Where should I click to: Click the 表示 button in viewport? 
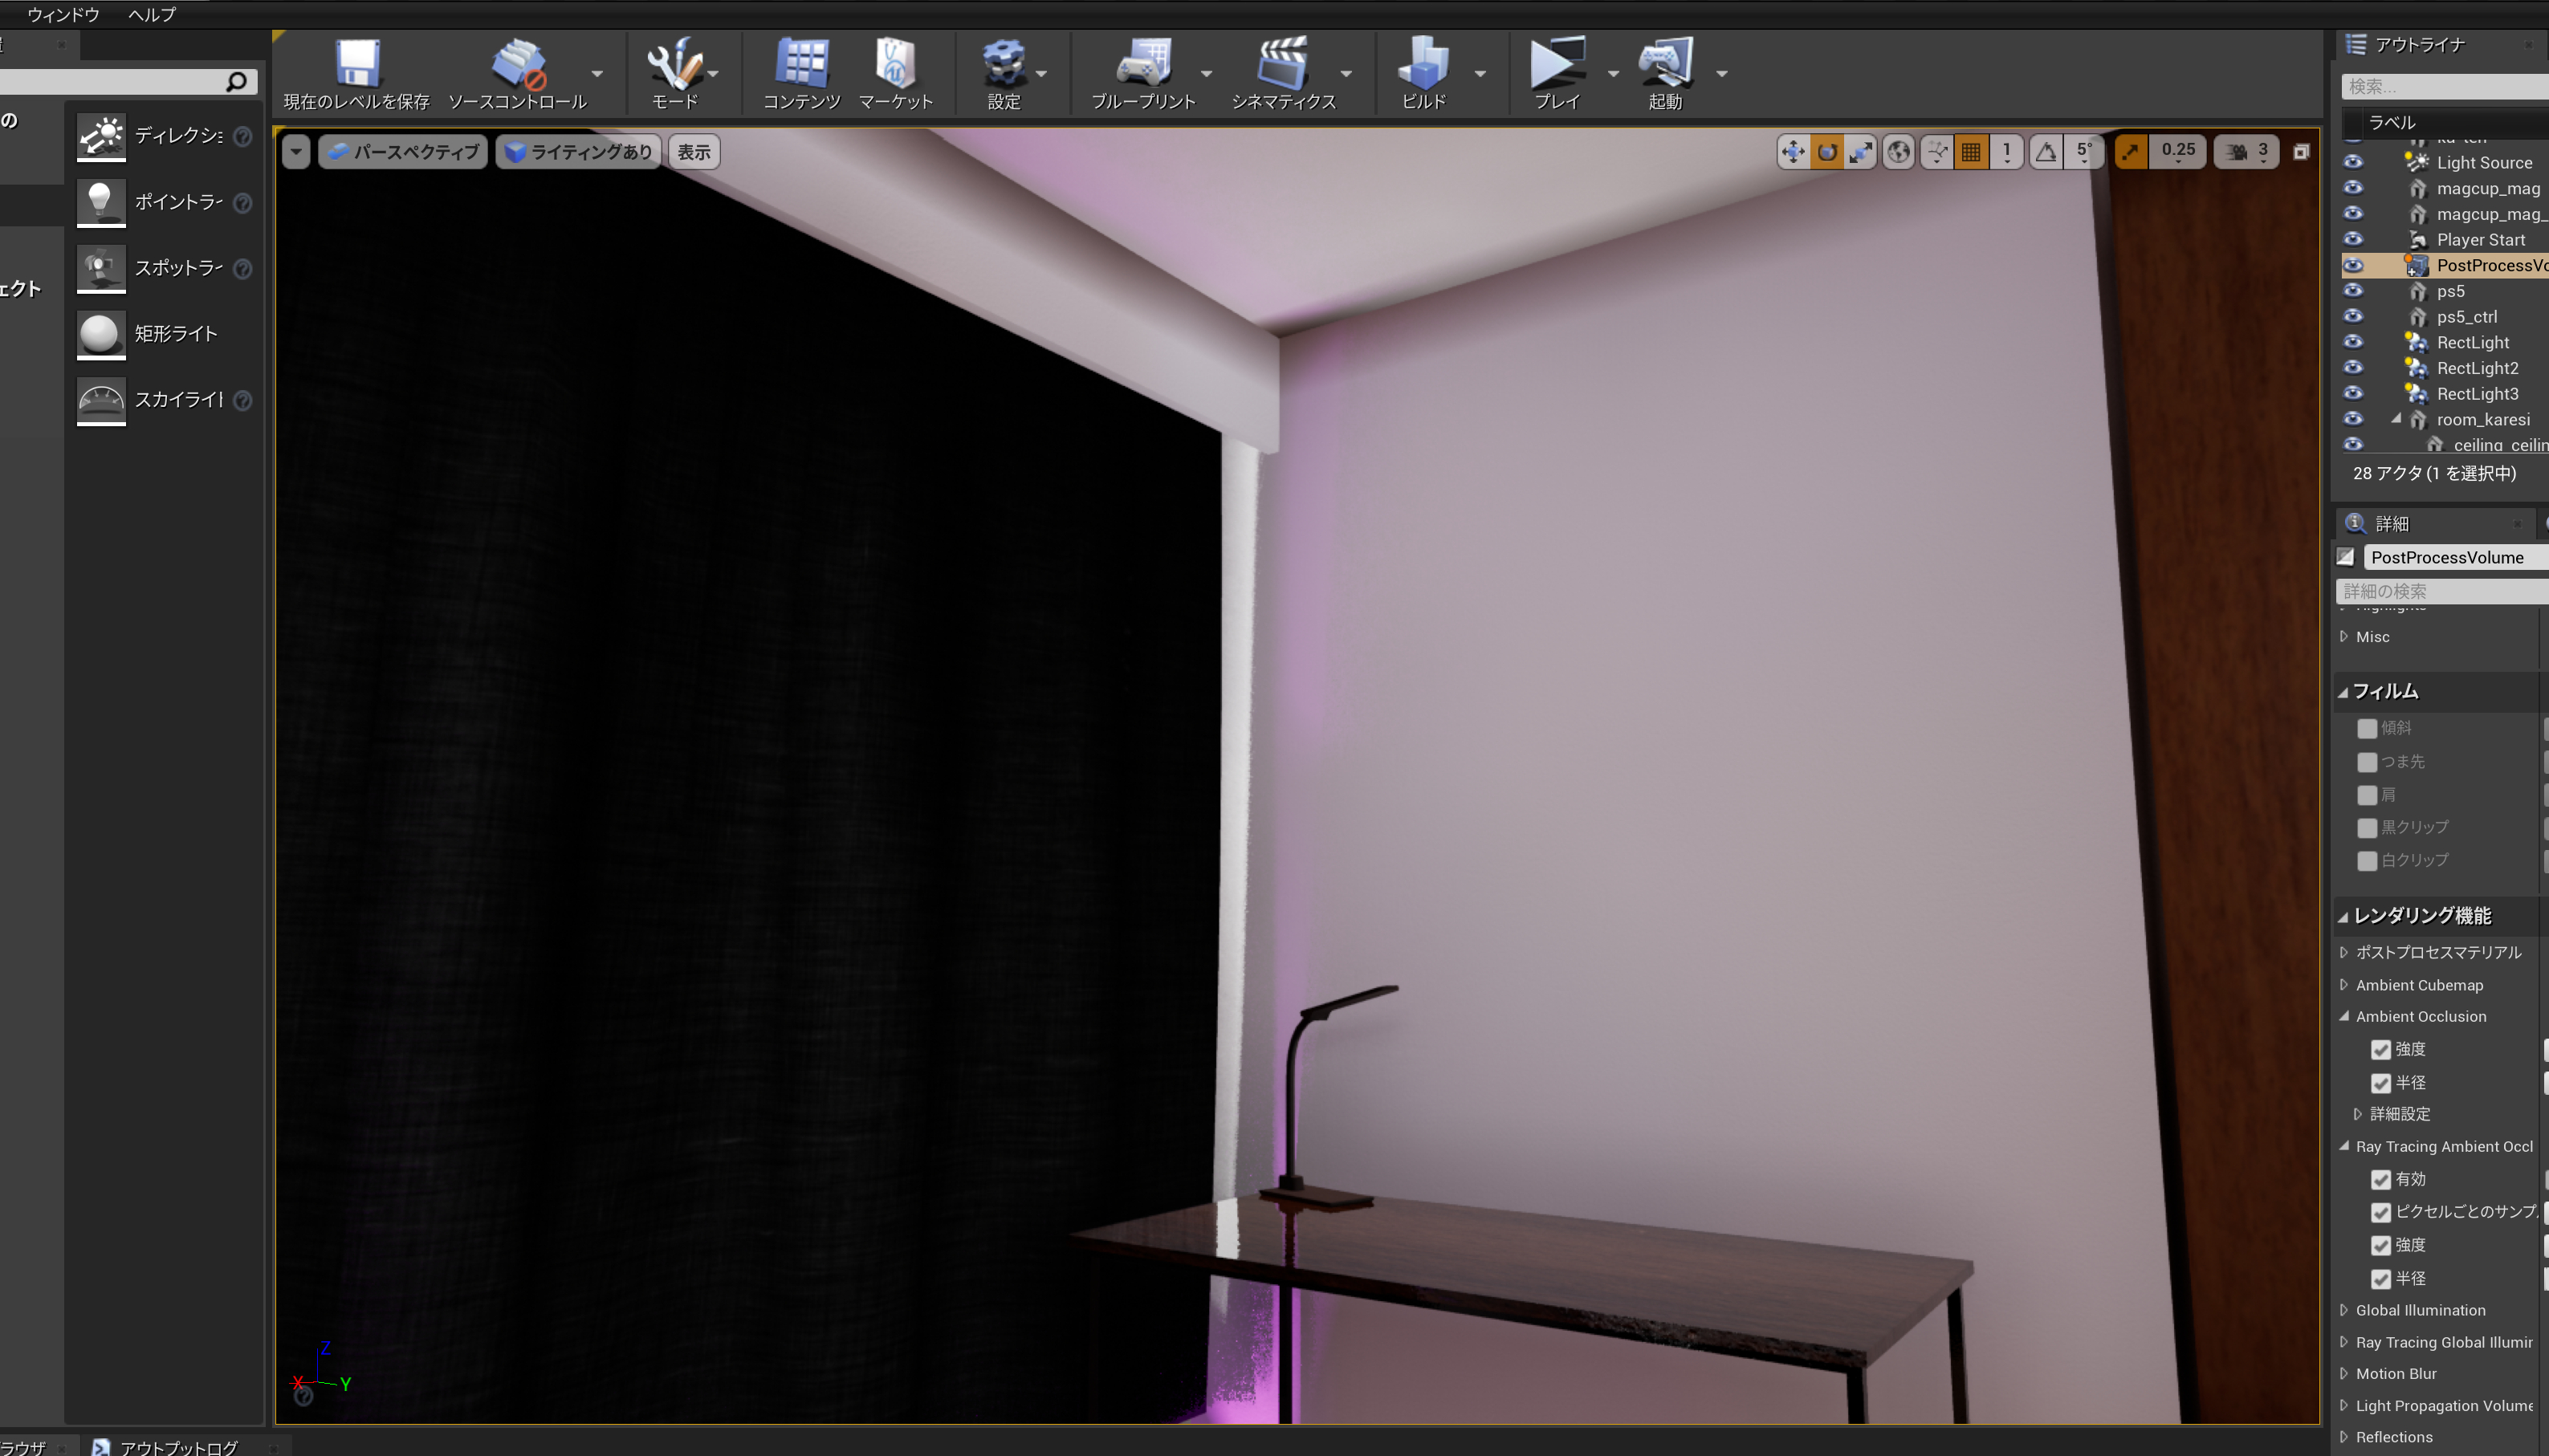pos(693,151)
